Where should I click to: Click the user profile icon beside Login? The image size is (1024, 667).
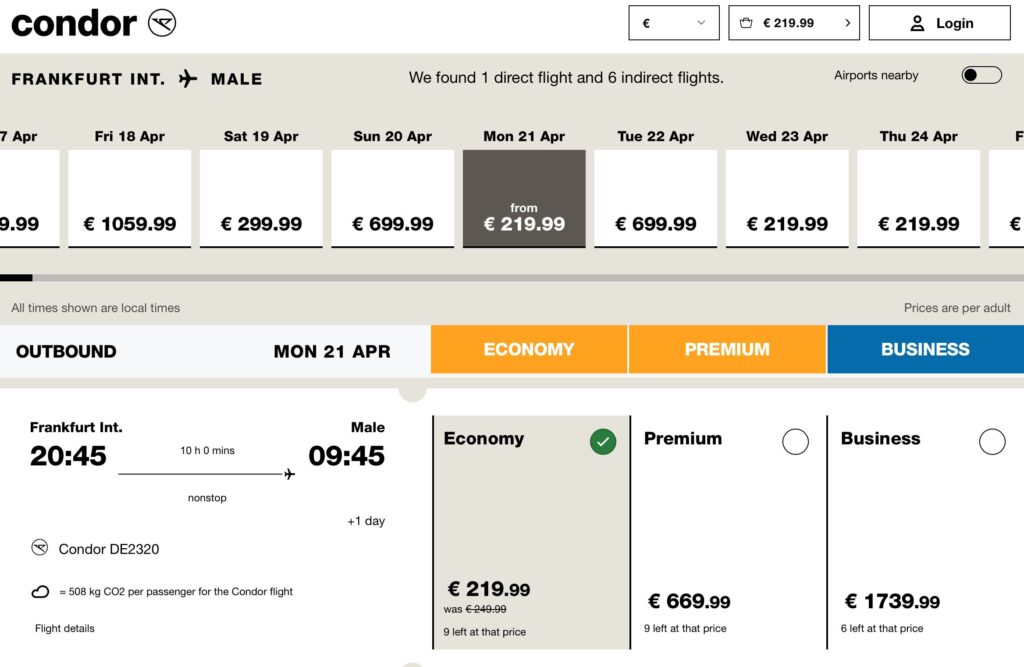click(917, 24)
